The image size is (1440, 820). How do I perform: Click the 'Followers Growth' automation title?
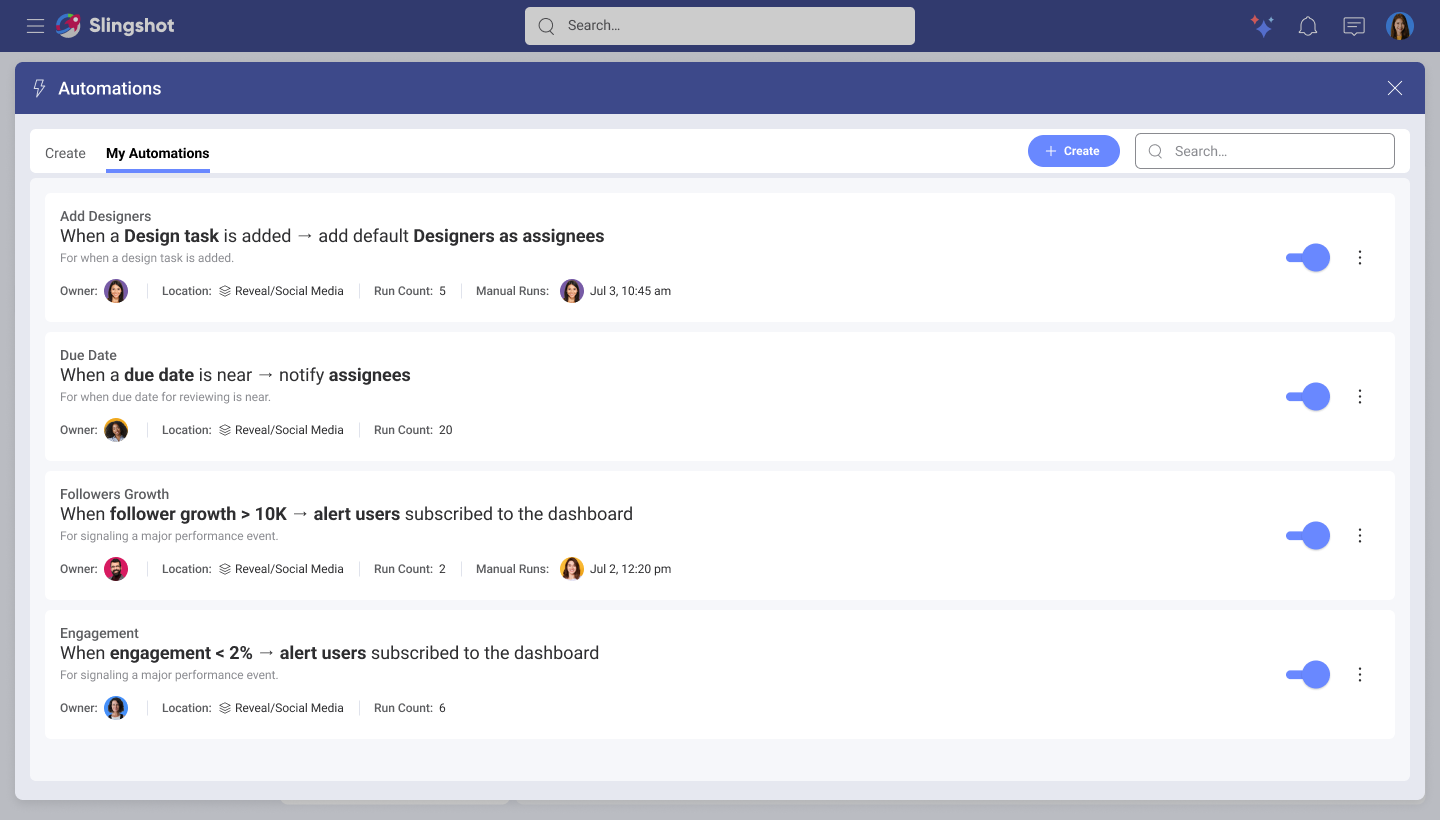pyautogui.click(x=114, y=494)
